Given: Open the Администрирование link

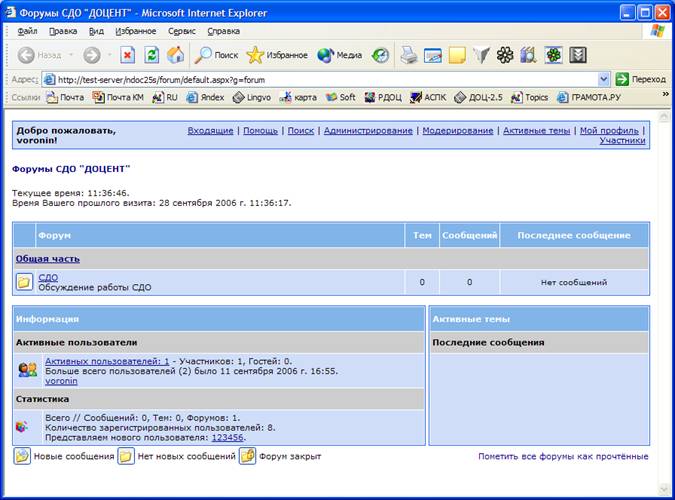Looking at the screenshot, I should click(x=368, y=130).
